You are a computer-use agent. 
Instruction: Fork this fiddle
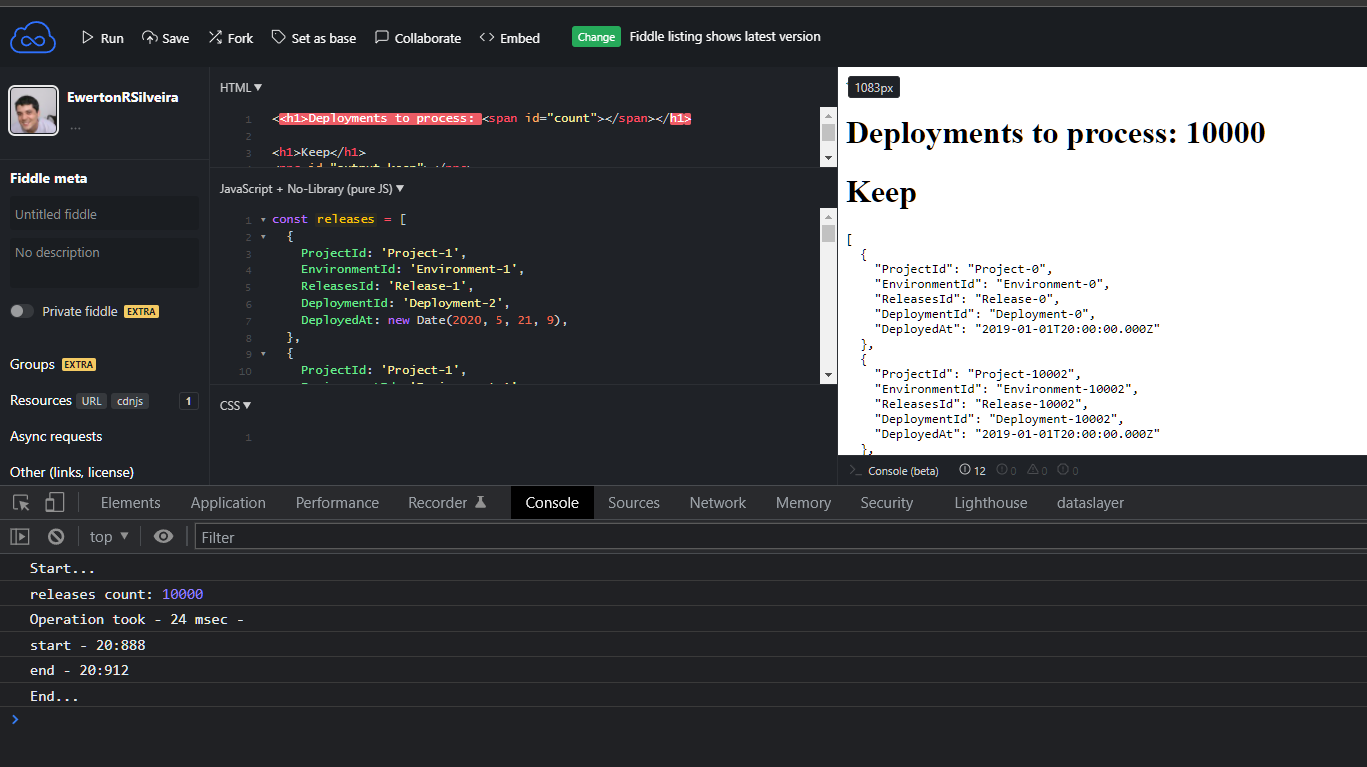(x=230, y=38)
